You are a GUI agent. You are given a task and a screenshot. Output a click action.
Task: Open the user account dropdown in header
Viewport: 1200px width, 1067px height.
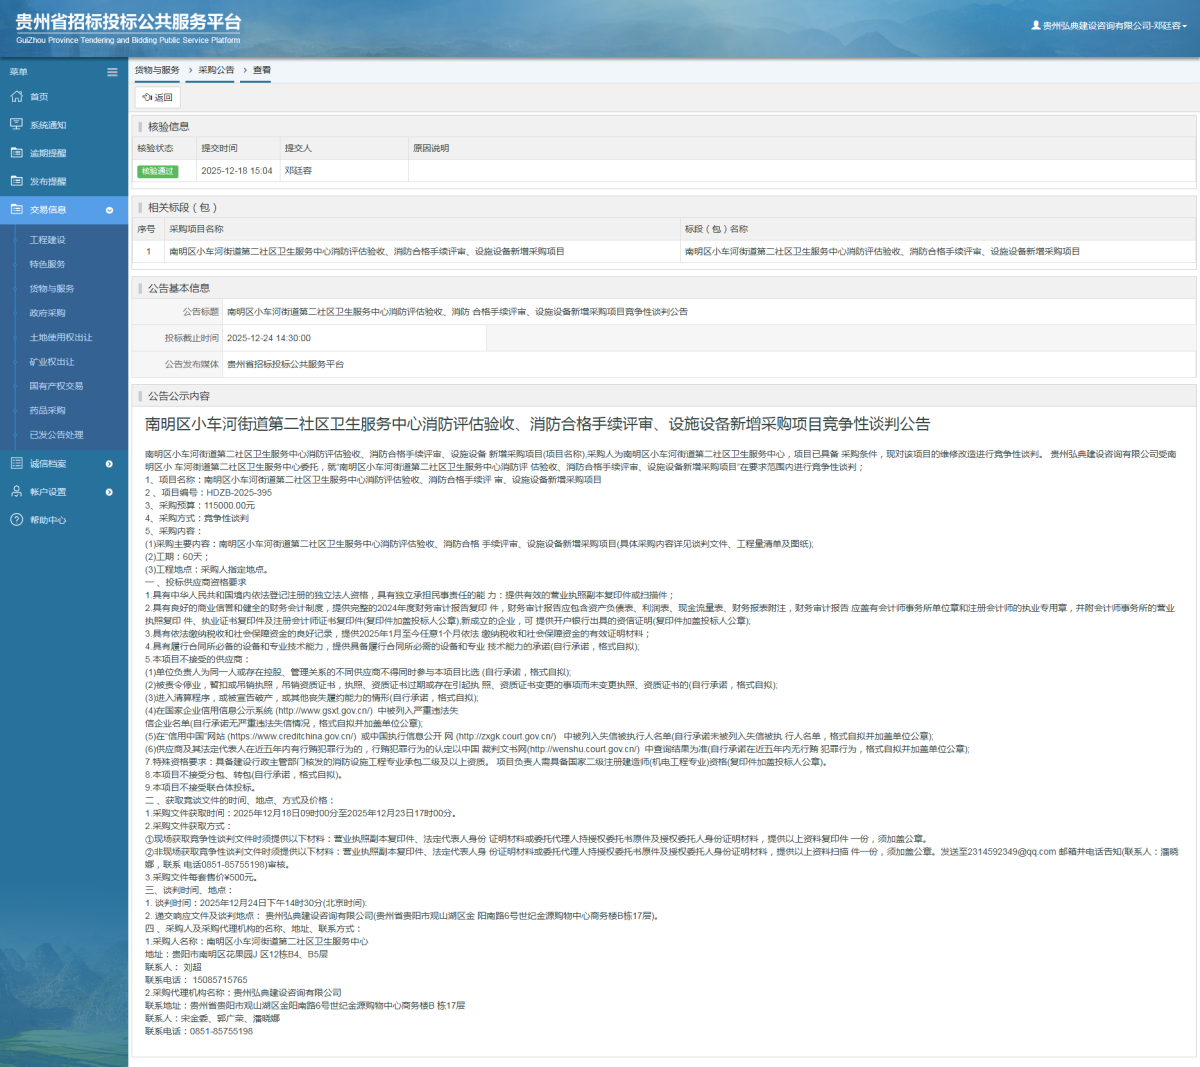coord(1110,26)
